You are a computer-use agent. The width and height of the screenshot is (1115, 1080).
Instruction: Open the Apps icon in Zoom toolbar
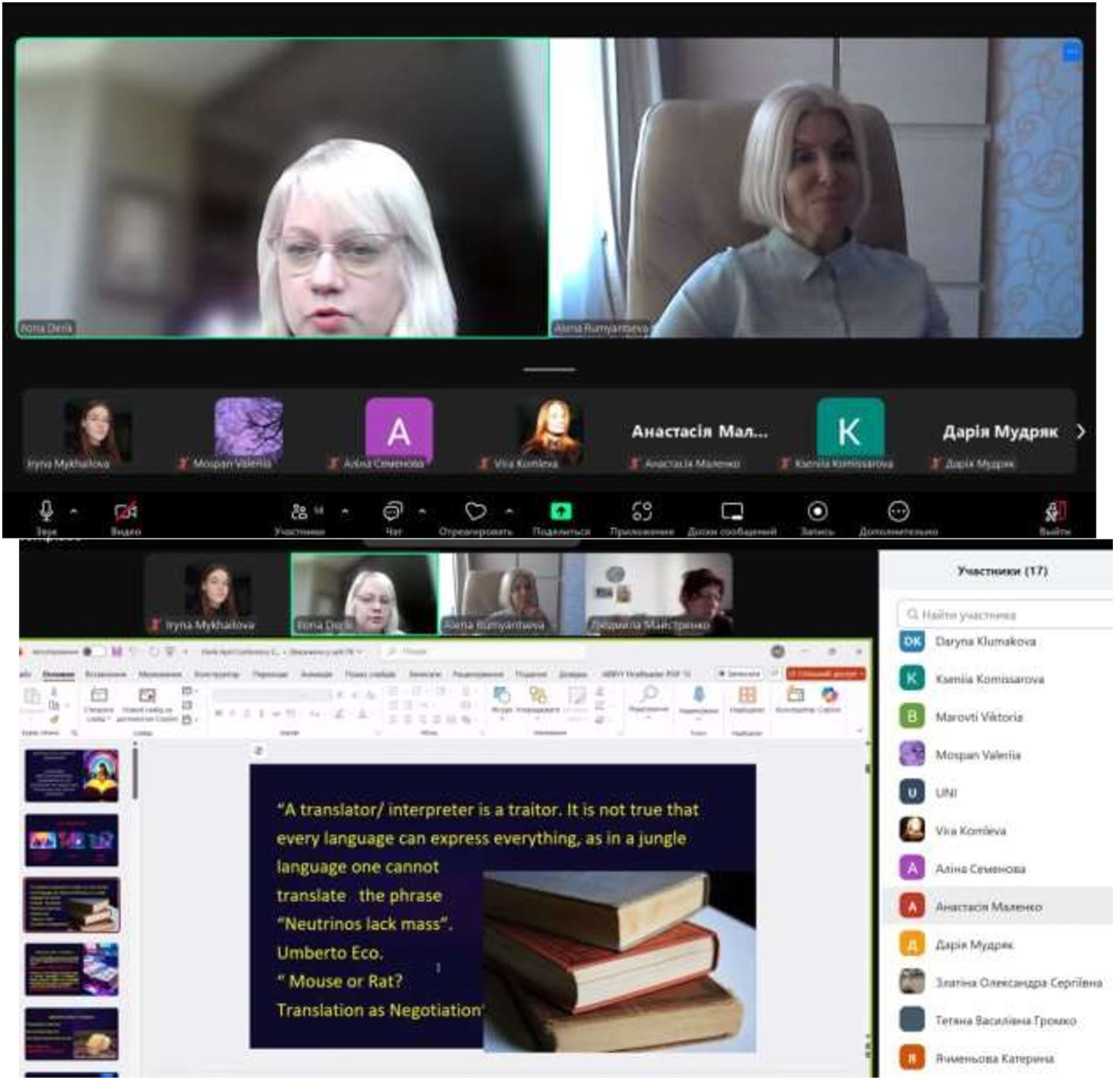coord(641,511)
